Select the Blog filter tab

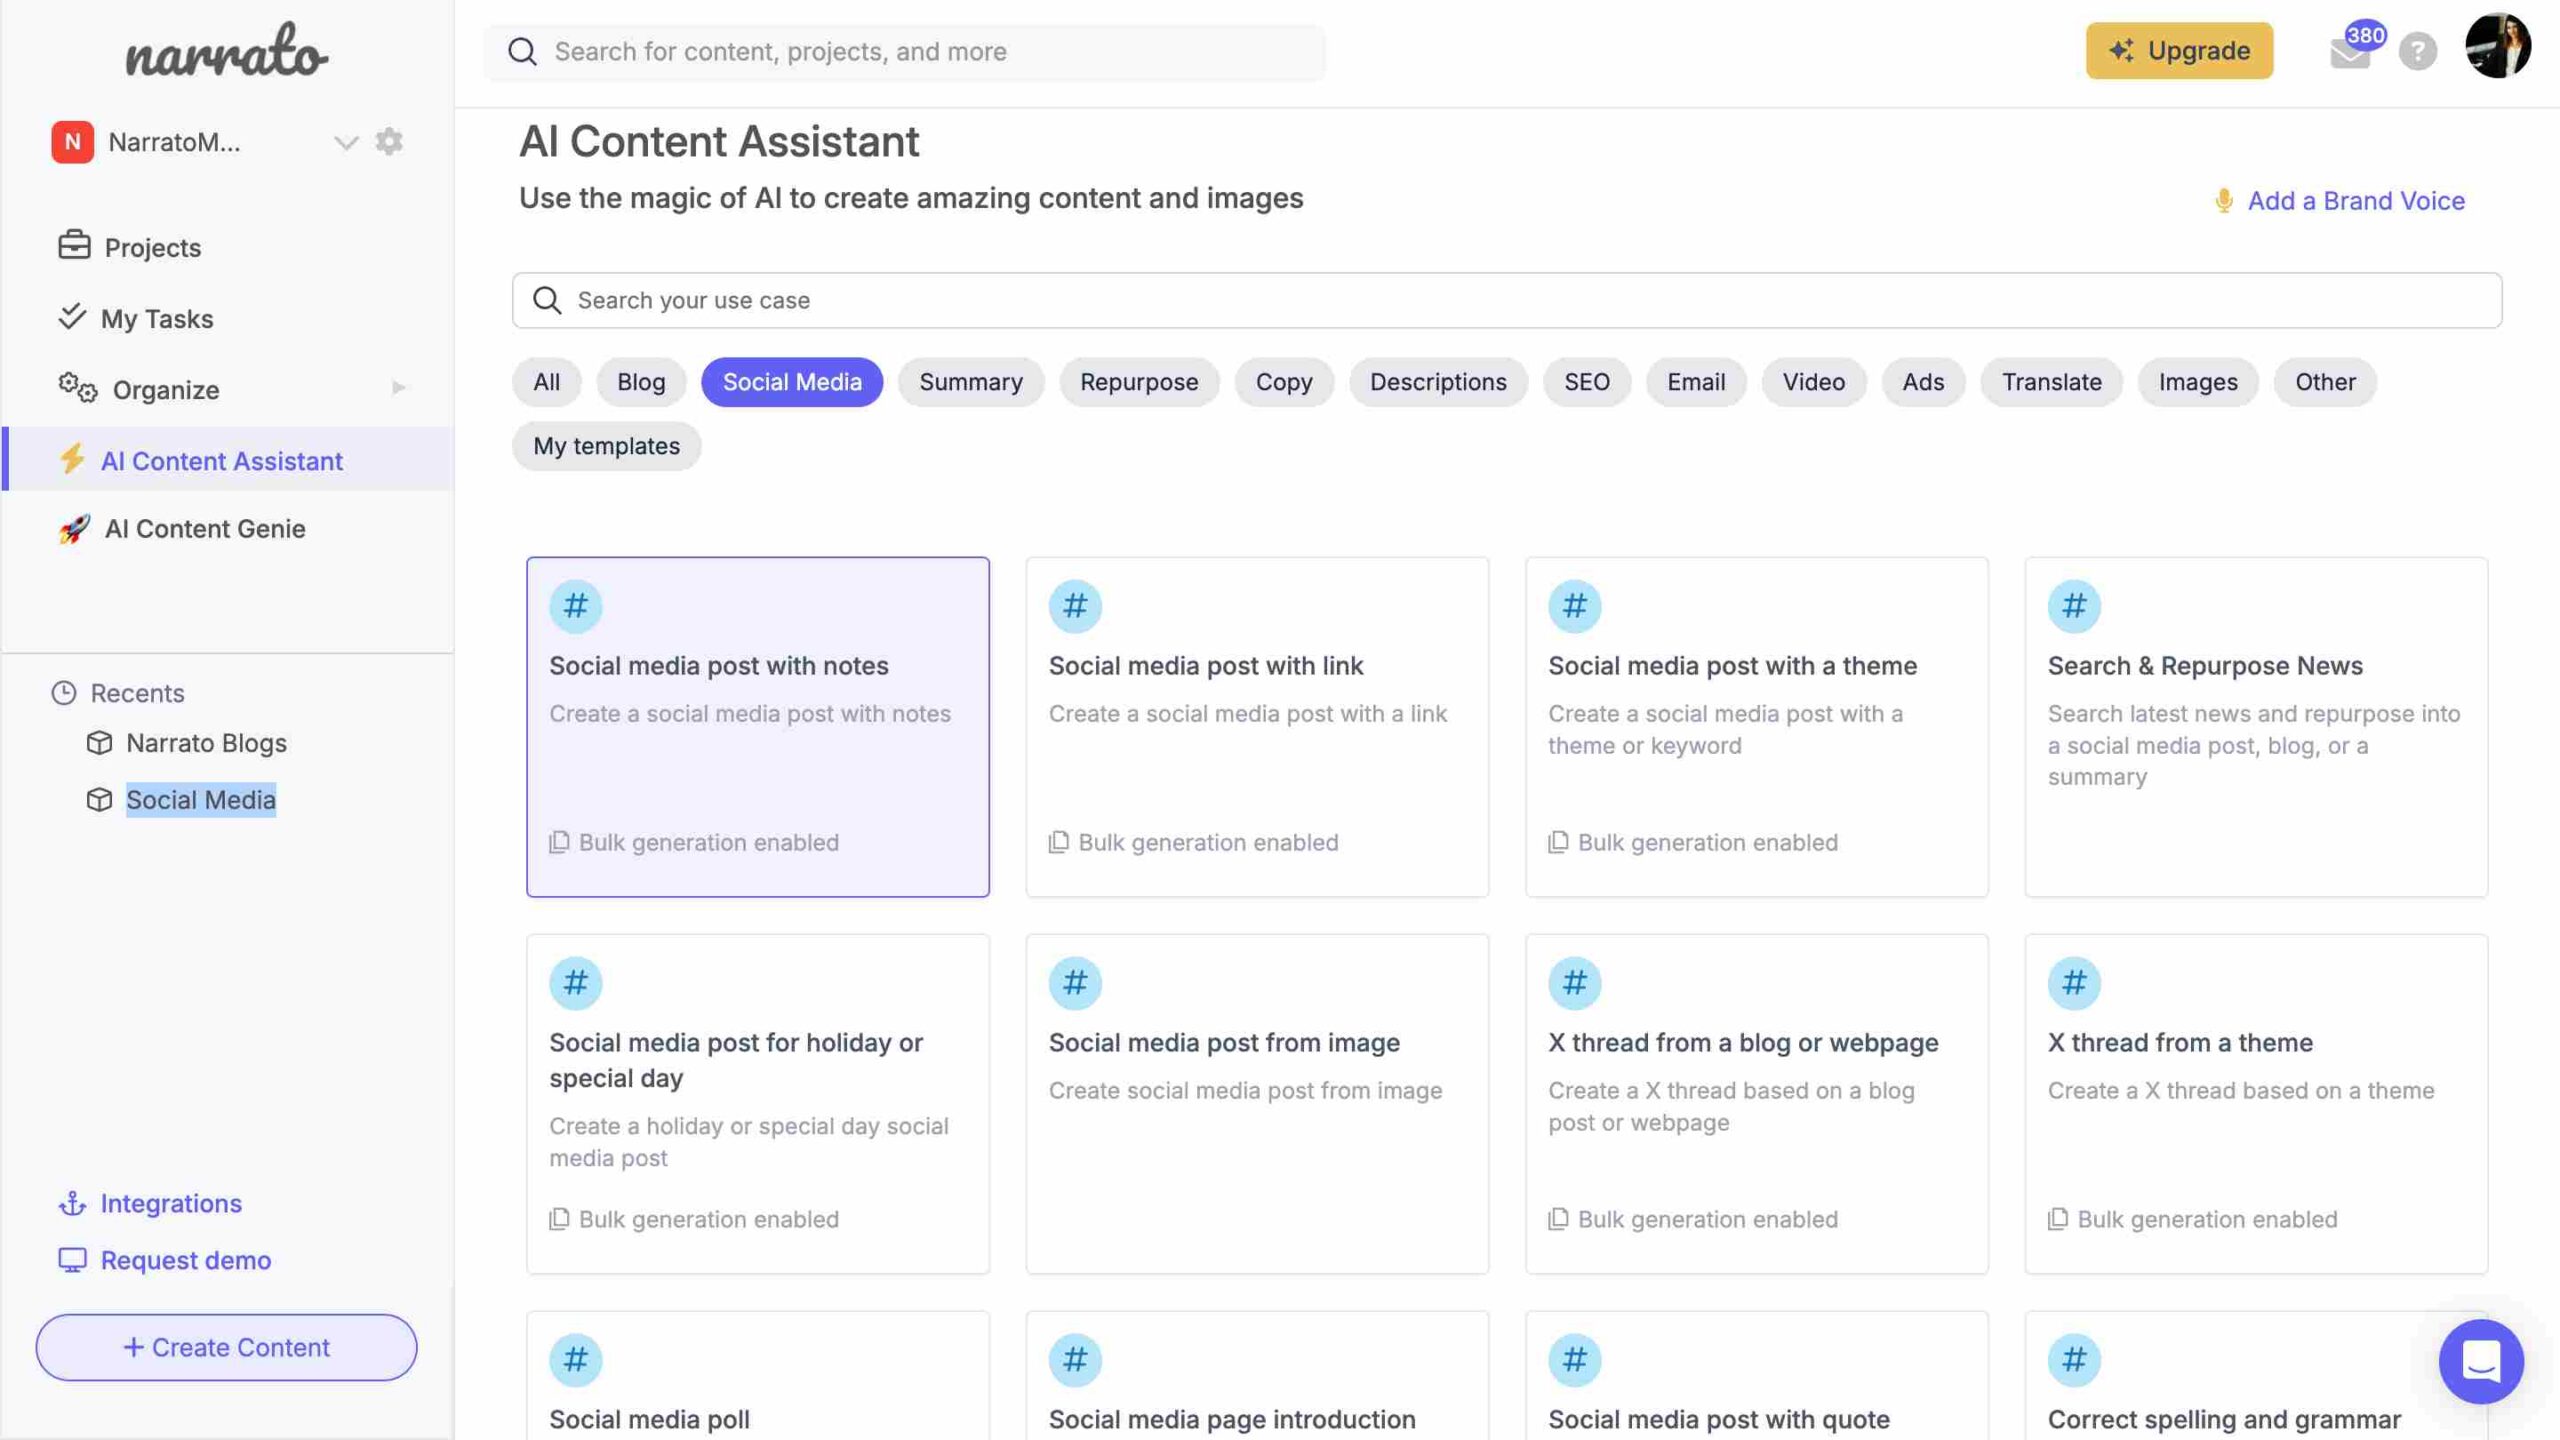point(640,382)
